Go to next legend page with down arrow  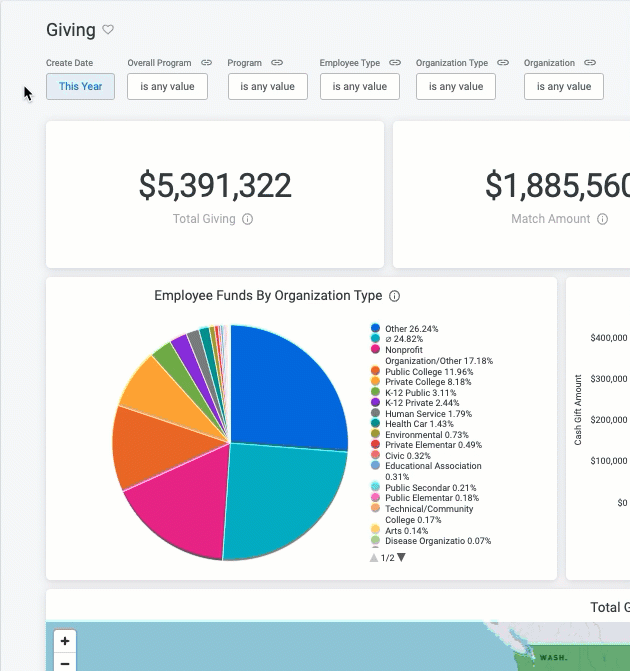pos(401,557)
